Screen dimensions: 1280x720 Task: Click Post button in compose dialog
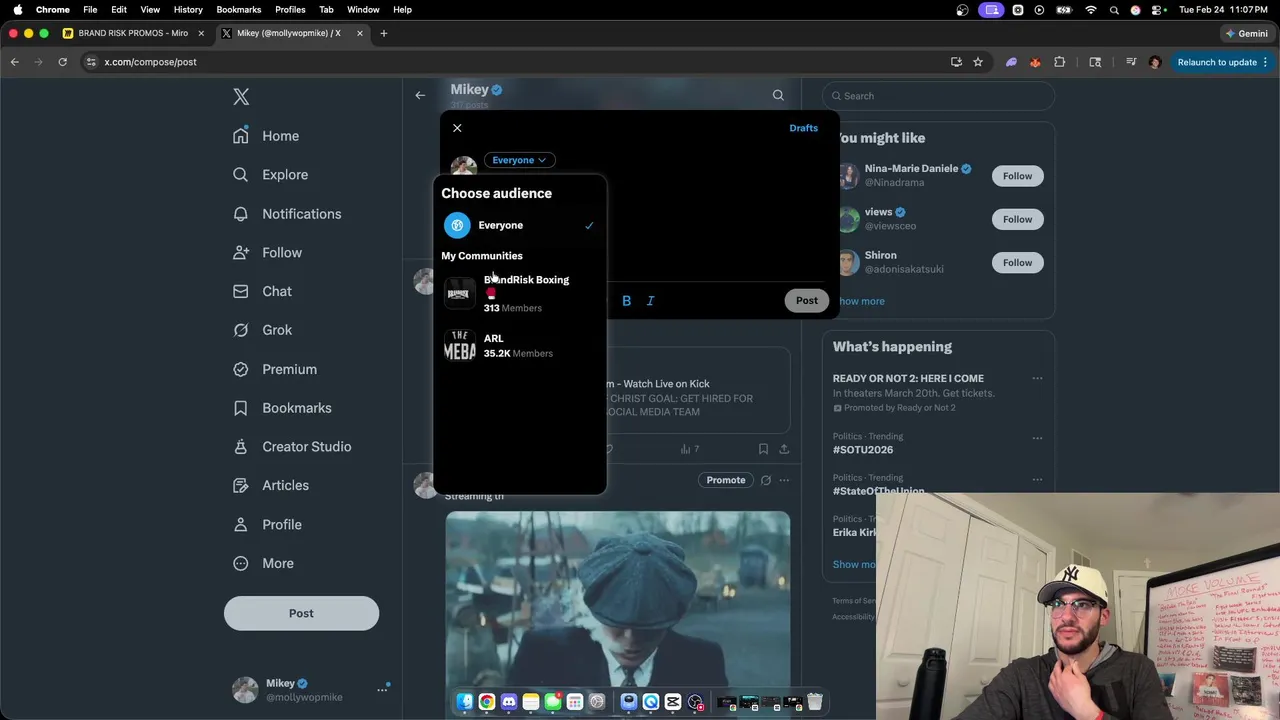tap(806, 300)
